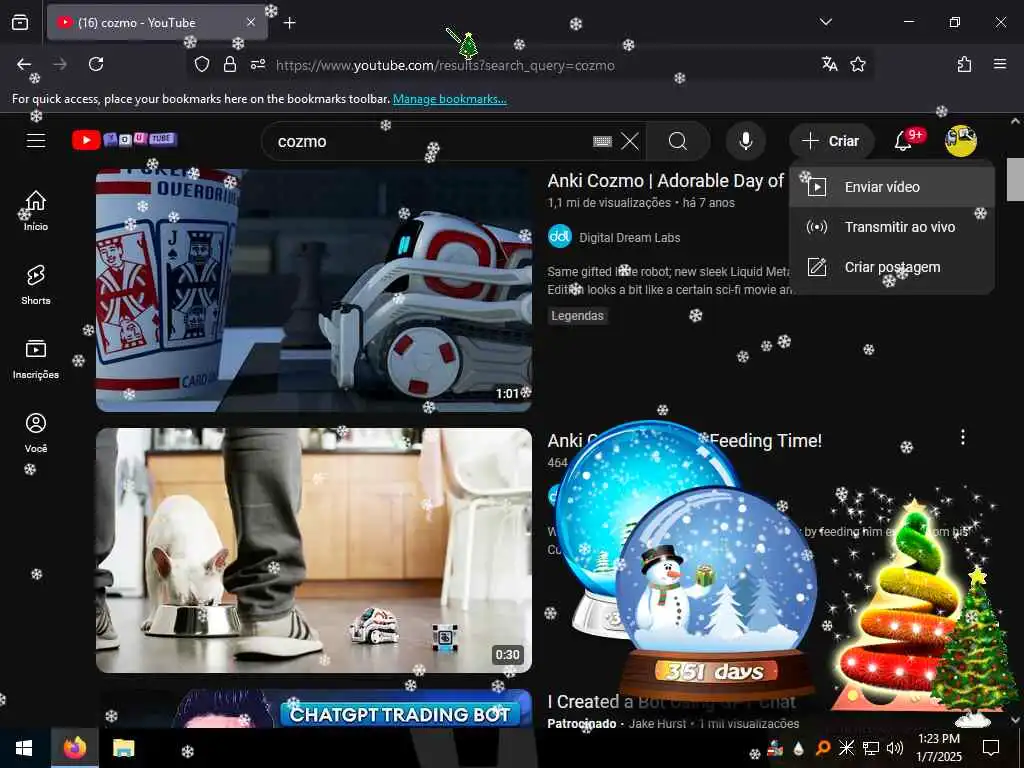Open the account avatar menu
The height and width of the screenshot is (768, 1024).
click(x=960, y=140)
